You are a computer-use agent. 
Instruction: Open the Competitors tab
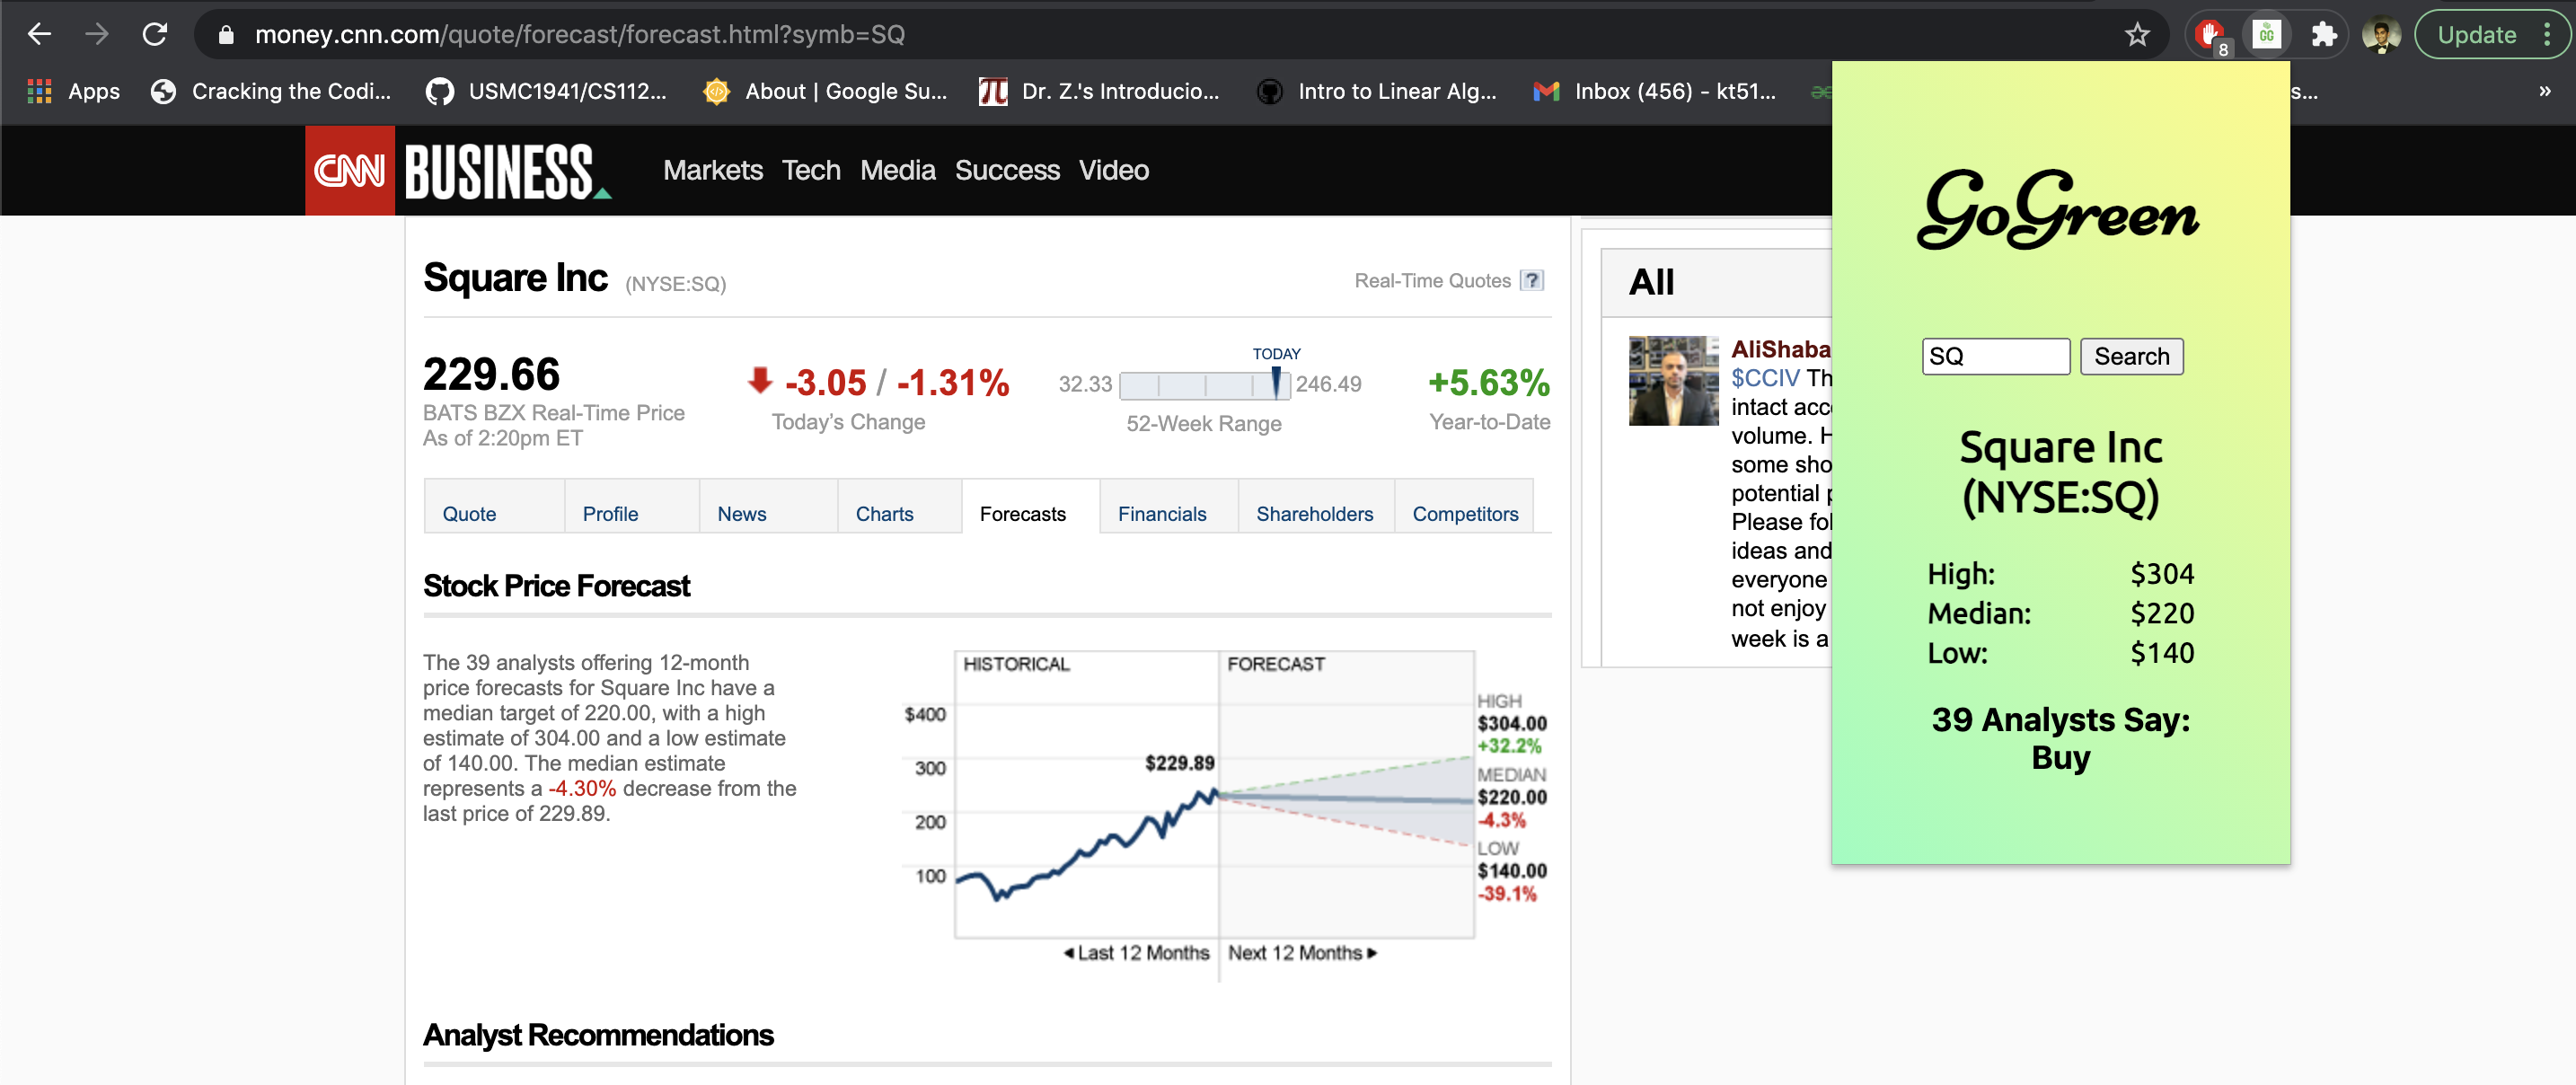point(1464,514)
